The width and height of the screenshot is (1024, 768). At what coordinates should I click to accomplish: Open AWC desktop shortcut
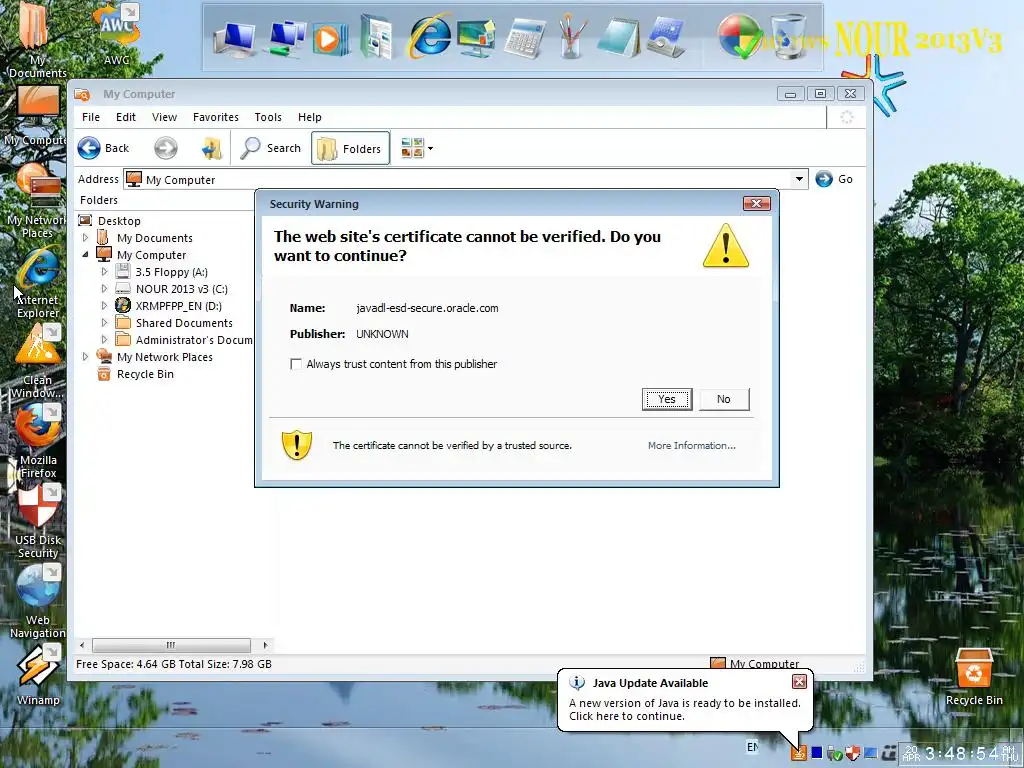click(x=116, y=34)
